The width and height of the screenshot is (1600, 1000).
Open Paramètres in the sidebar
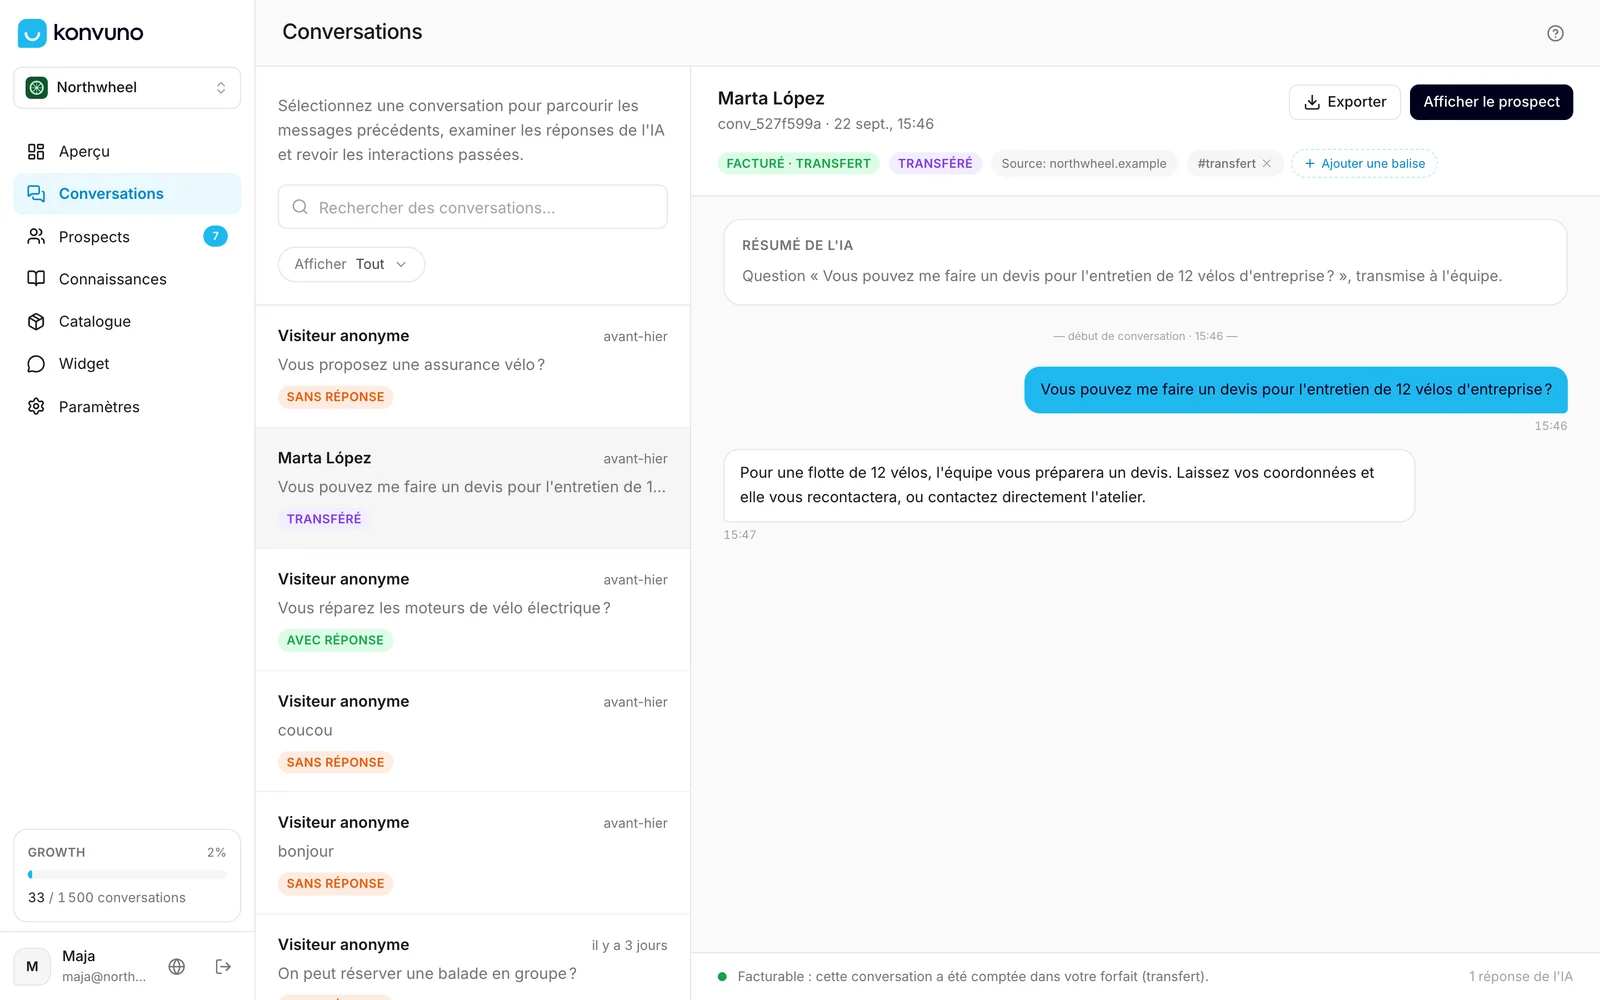pos(127,407)
